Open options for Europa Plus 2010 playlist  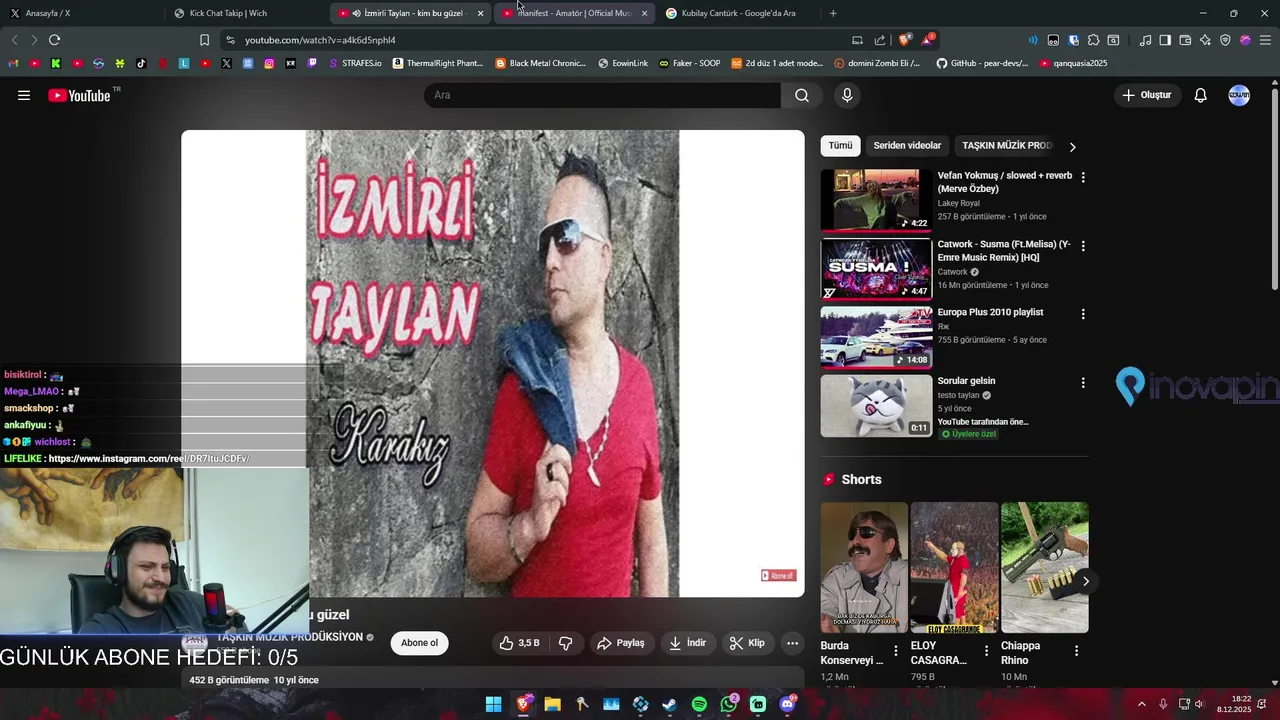click(x=1082, y=314)
